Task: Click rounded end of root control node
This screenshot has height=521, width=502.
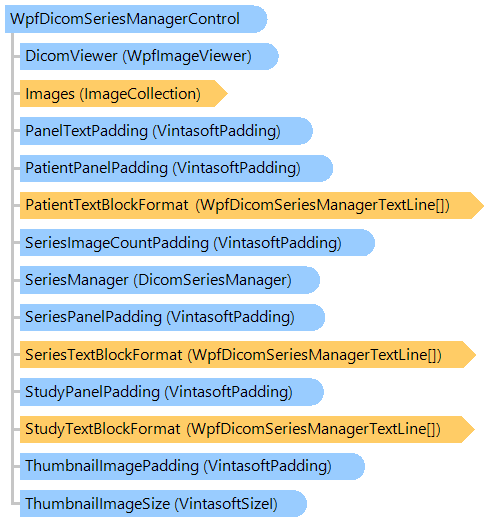Action: (x=260, y=19)
